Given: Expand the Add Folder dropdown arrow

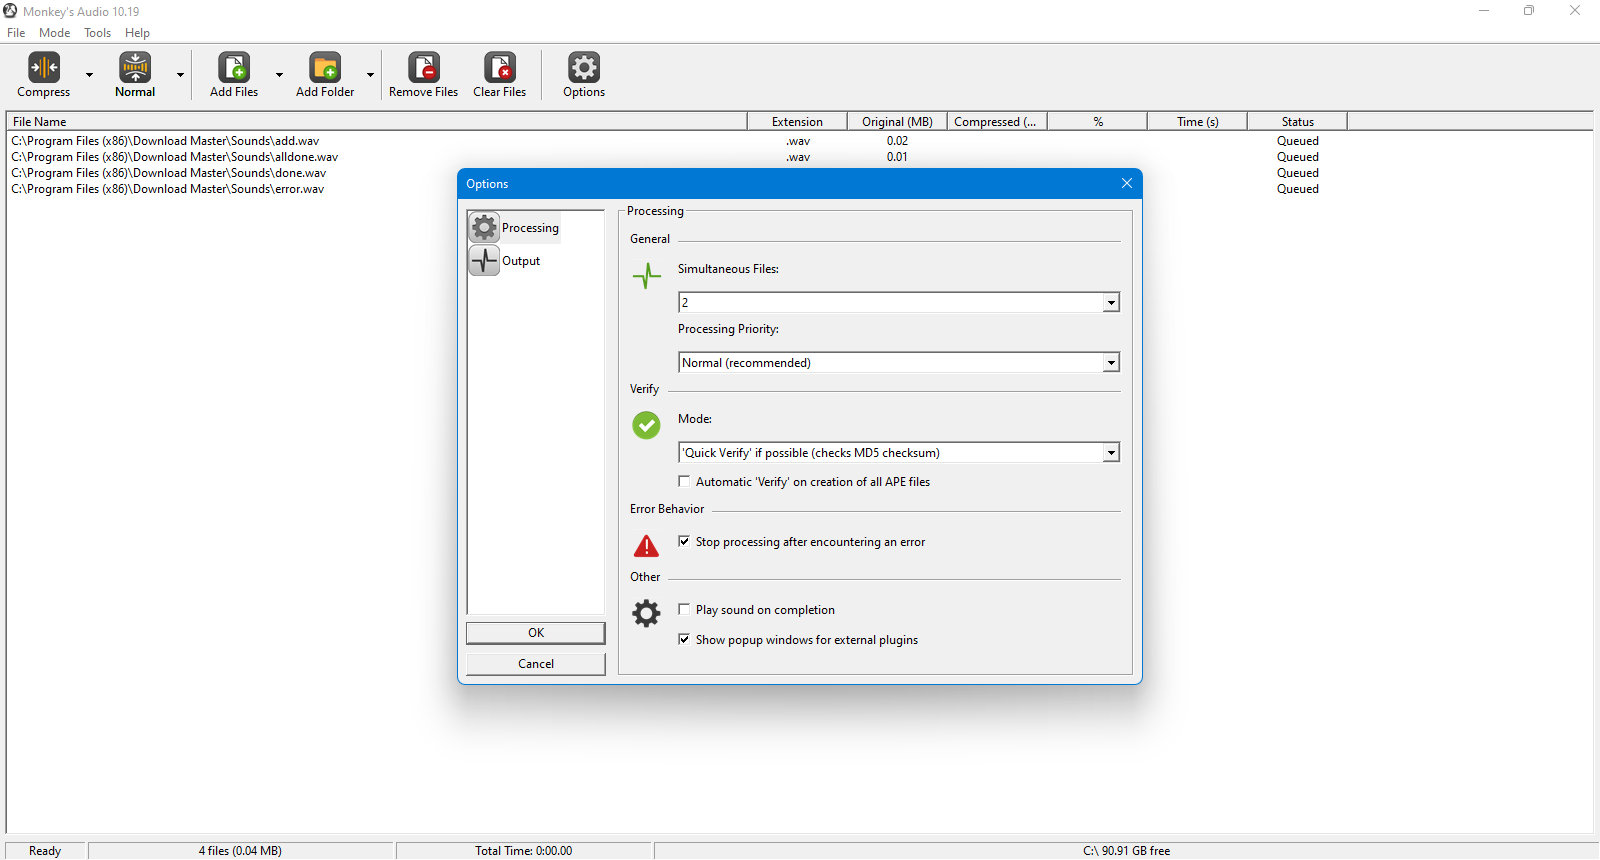Looking at the screenshot, I should pyautogui.click(x=370, y=75).
